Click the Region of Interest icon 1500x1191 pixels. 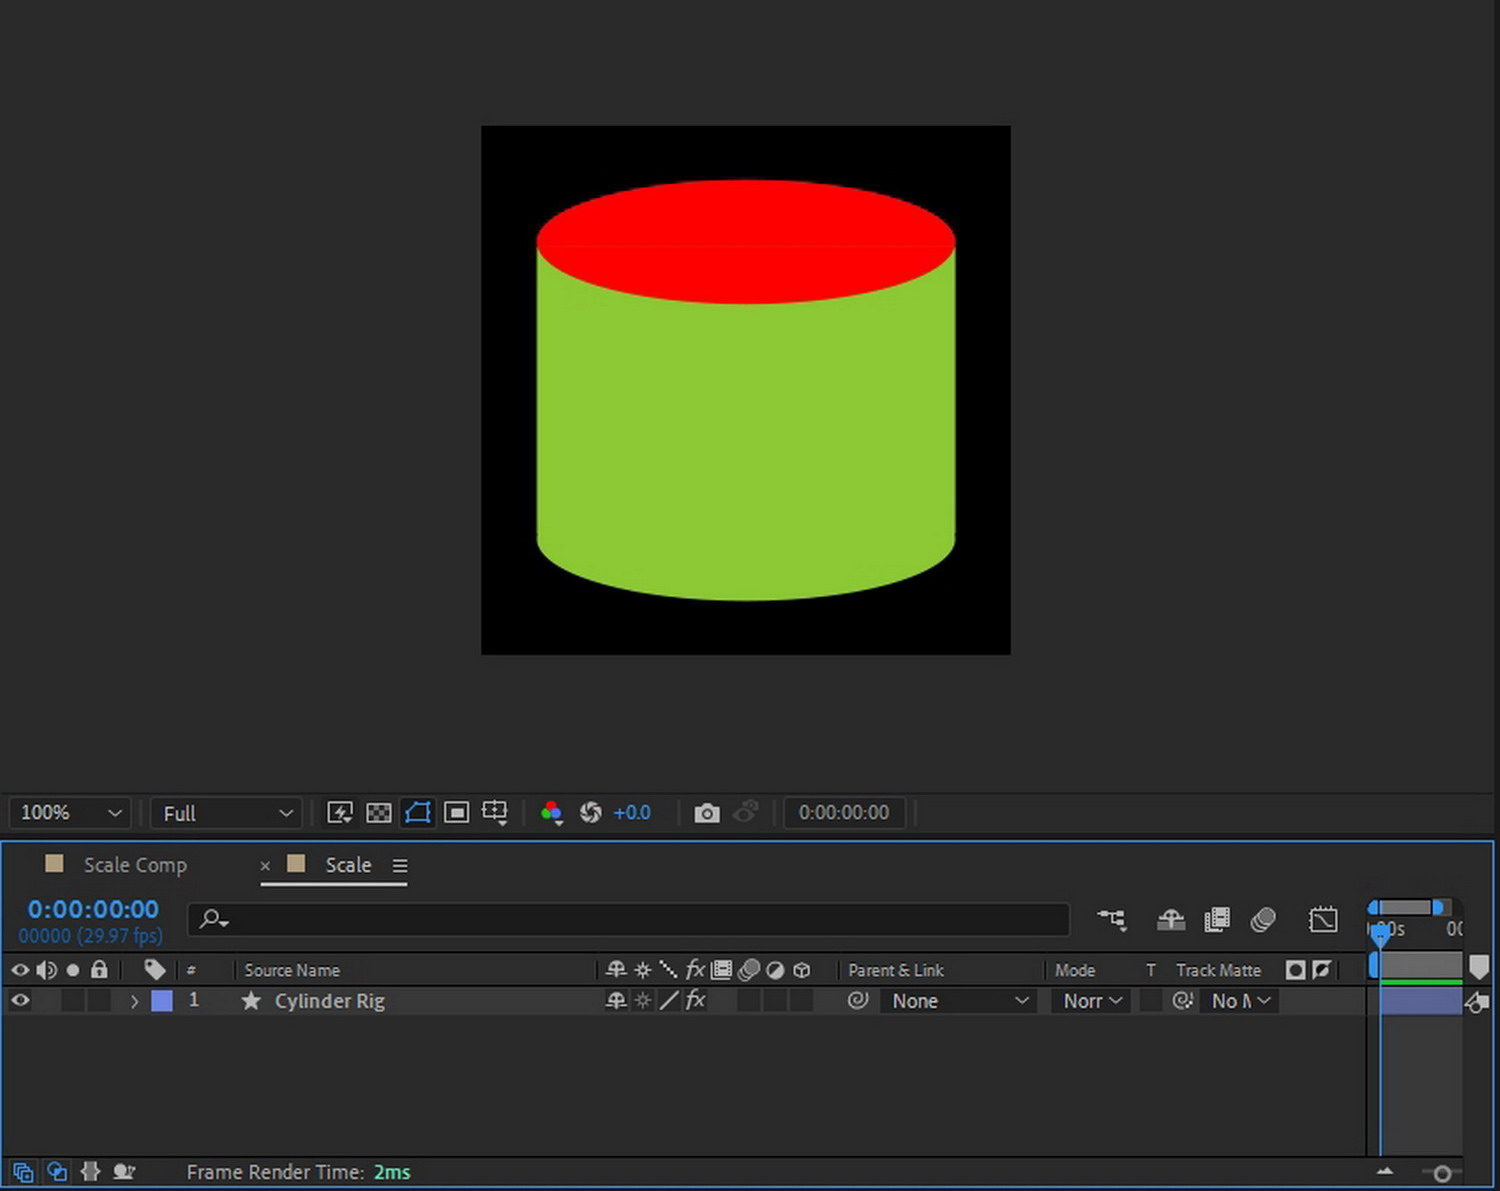pos(456,813)
